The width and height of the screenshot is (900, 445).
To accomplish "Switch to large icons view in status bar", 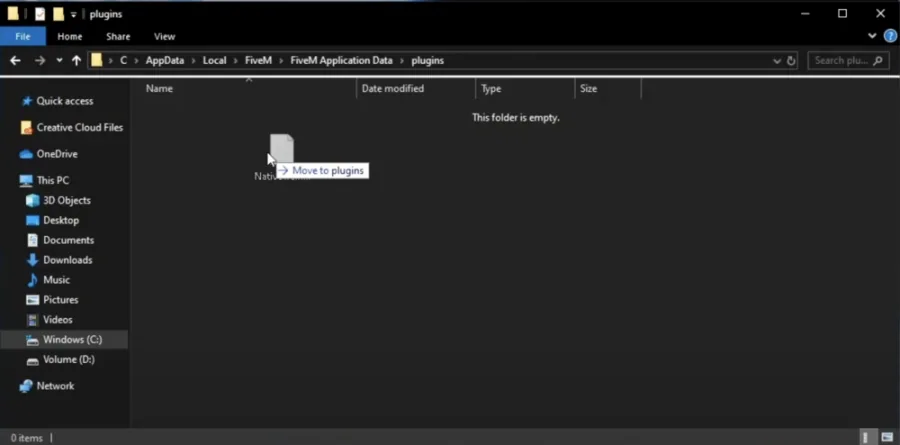I will (x=887, y=438).
